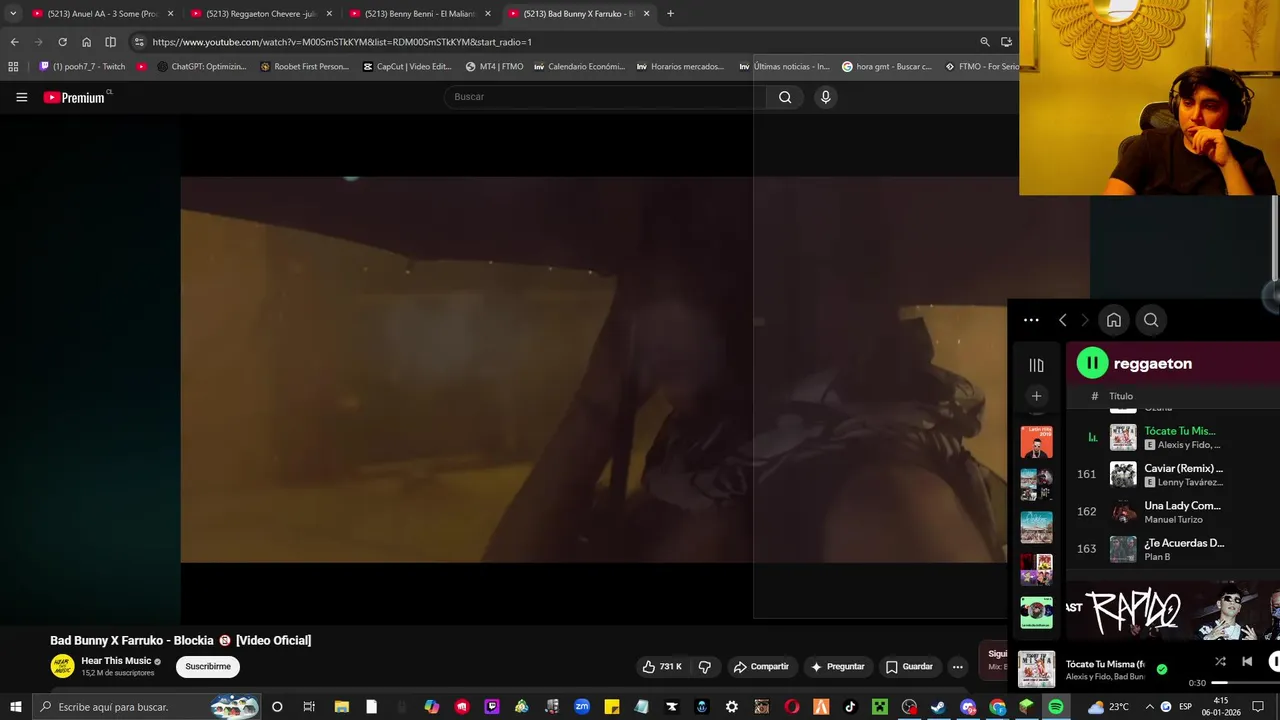Open the tab search dropdown arrow
This screenshot has height=720, width=1280.
tap(13, 14)
